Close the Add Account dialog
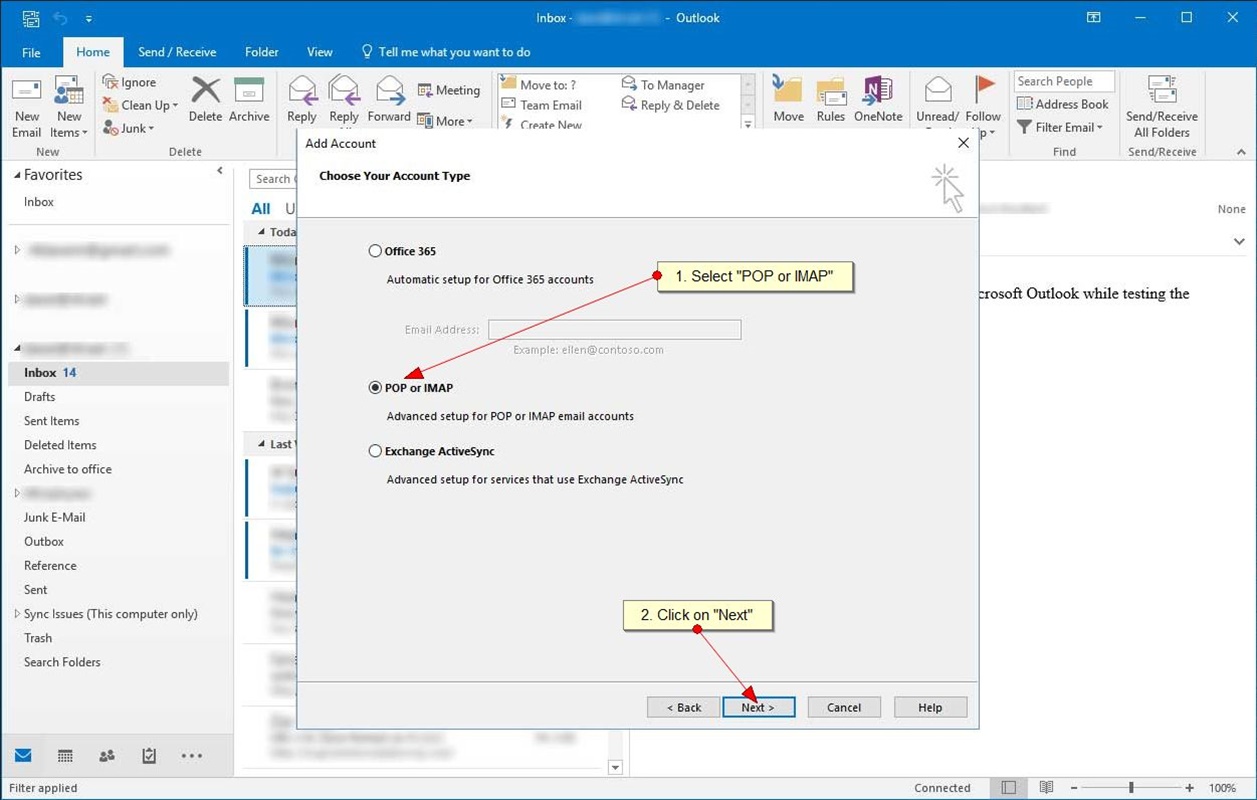1257x800 pixels. click(x=963, y=143)
